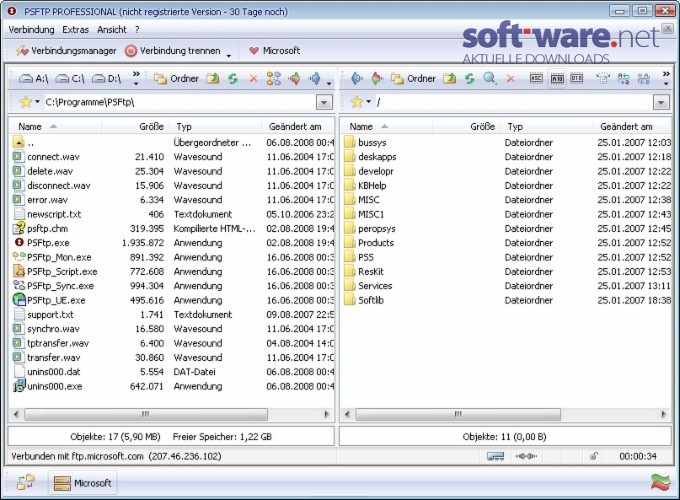
Task: Expand dropdown arrow next to Verbindung trennen
Action: [x=229, y=56]
